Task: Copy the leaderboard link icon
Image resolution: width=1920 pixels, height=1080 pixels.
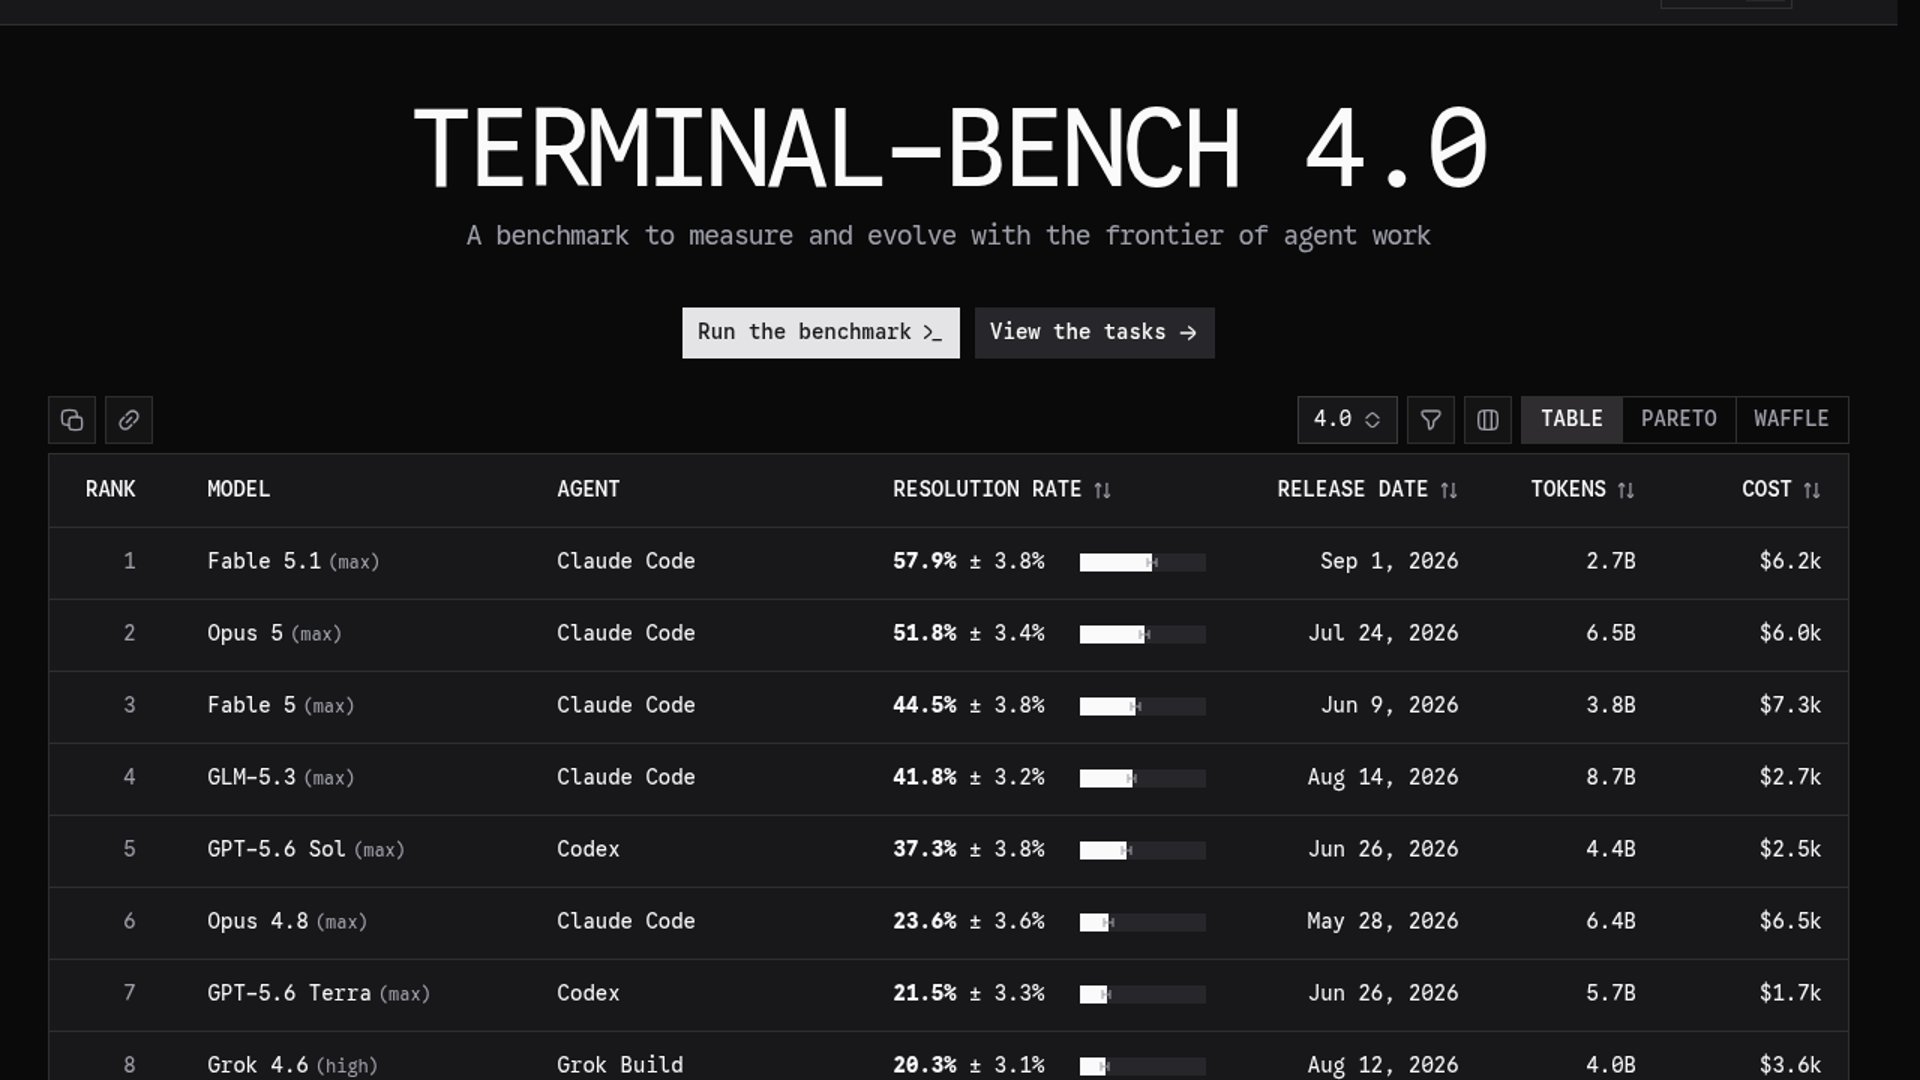Action: (129, 420)
